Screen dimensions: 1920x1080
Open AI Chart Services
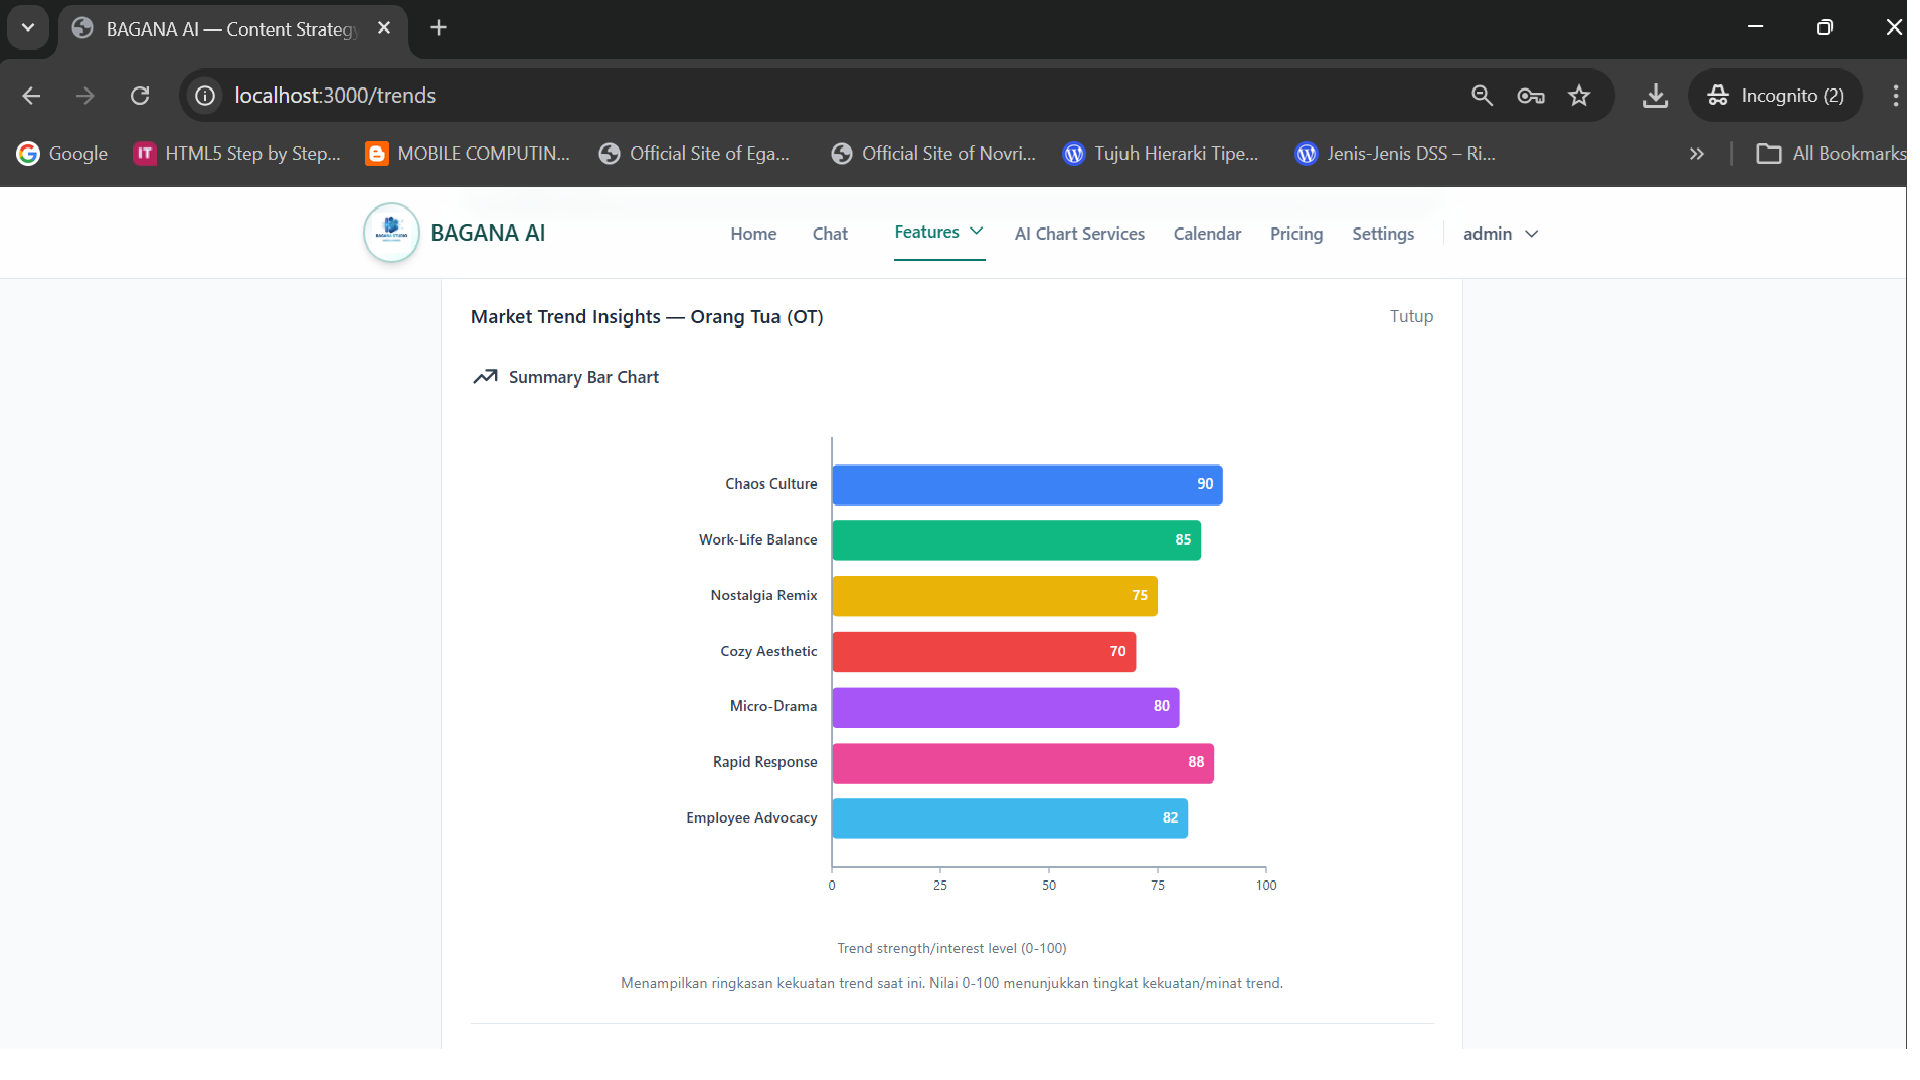pyautogui.click(x=1079, y=233)
